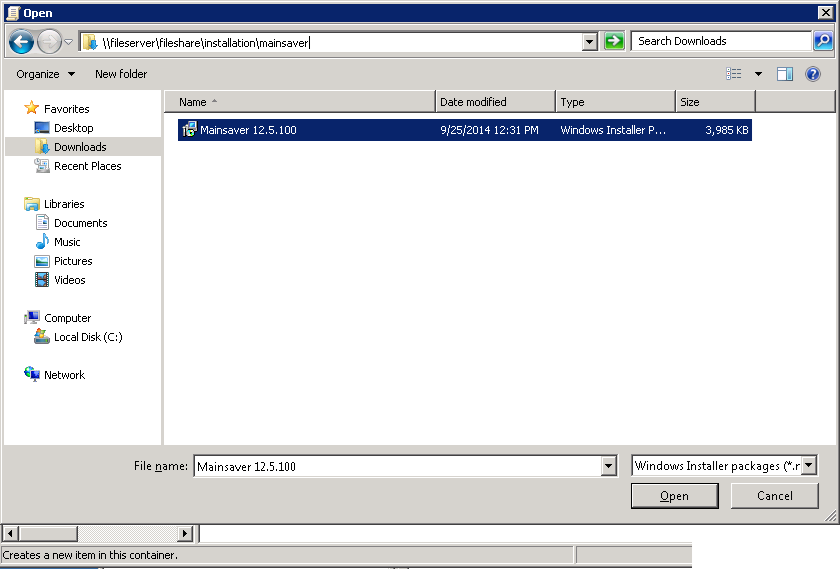Click the help question mark icon
Image resolution: width=840 pixels, height=571 pixels.
click(x=813, y=74)
